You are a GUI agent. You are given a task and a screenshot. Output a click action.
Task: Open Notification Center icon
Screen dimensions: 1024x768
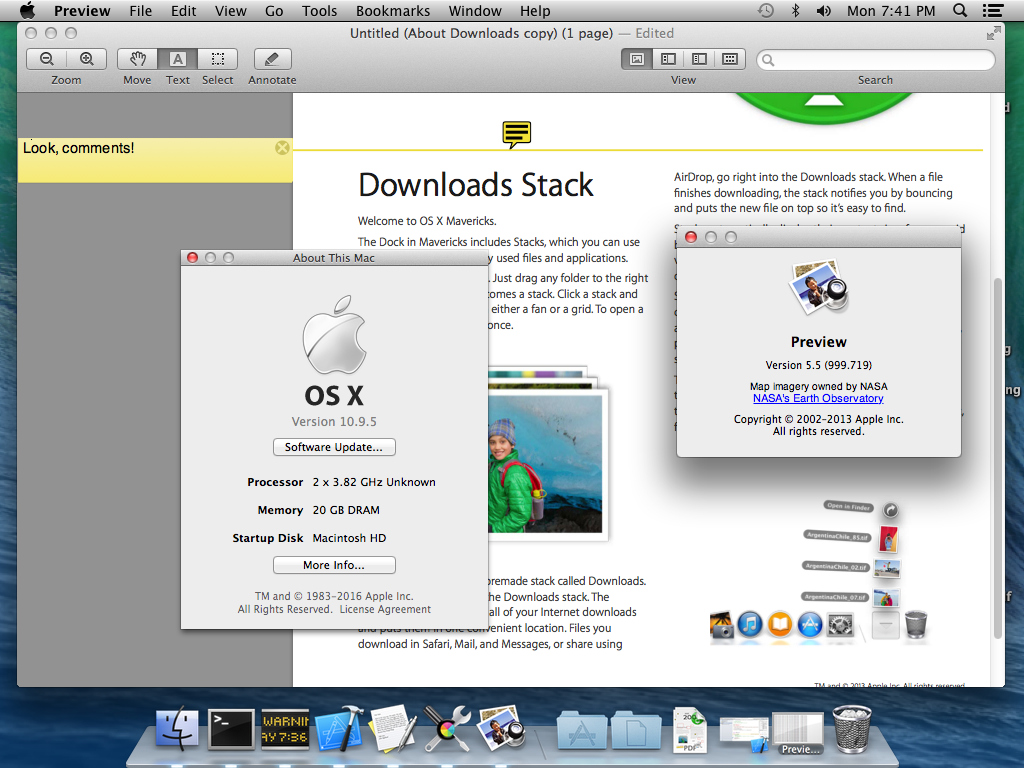coord(993,10)
